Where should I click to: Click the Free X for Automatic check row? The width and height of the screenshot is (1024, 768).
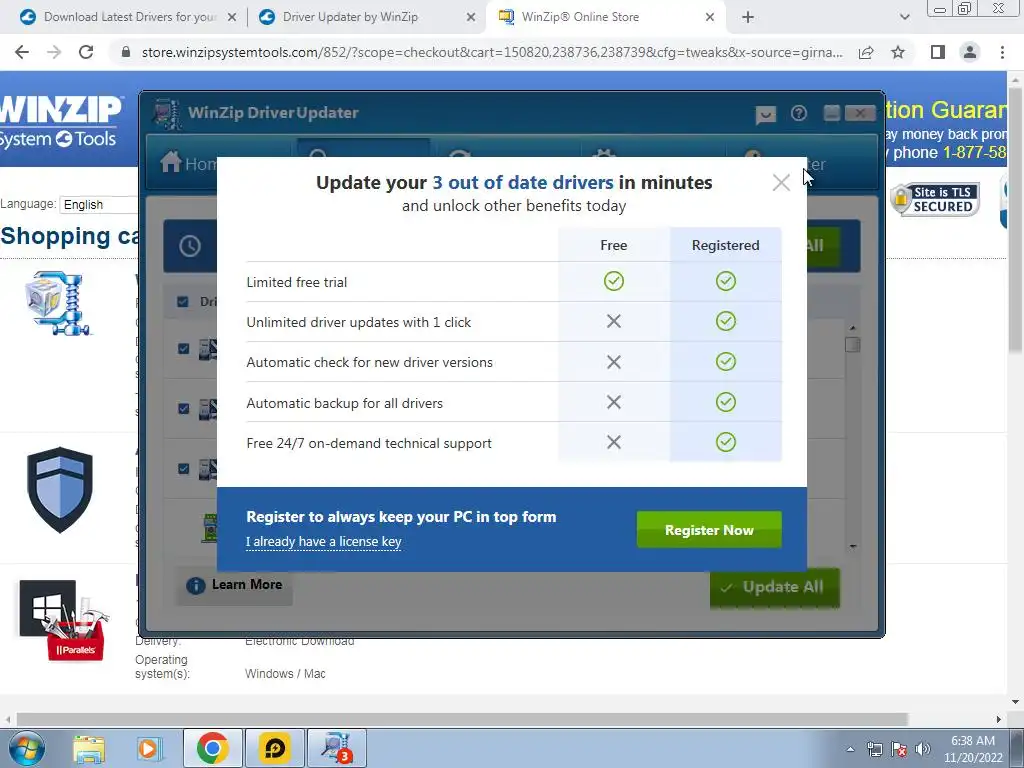pyautogui.click(x=613, y=362)
